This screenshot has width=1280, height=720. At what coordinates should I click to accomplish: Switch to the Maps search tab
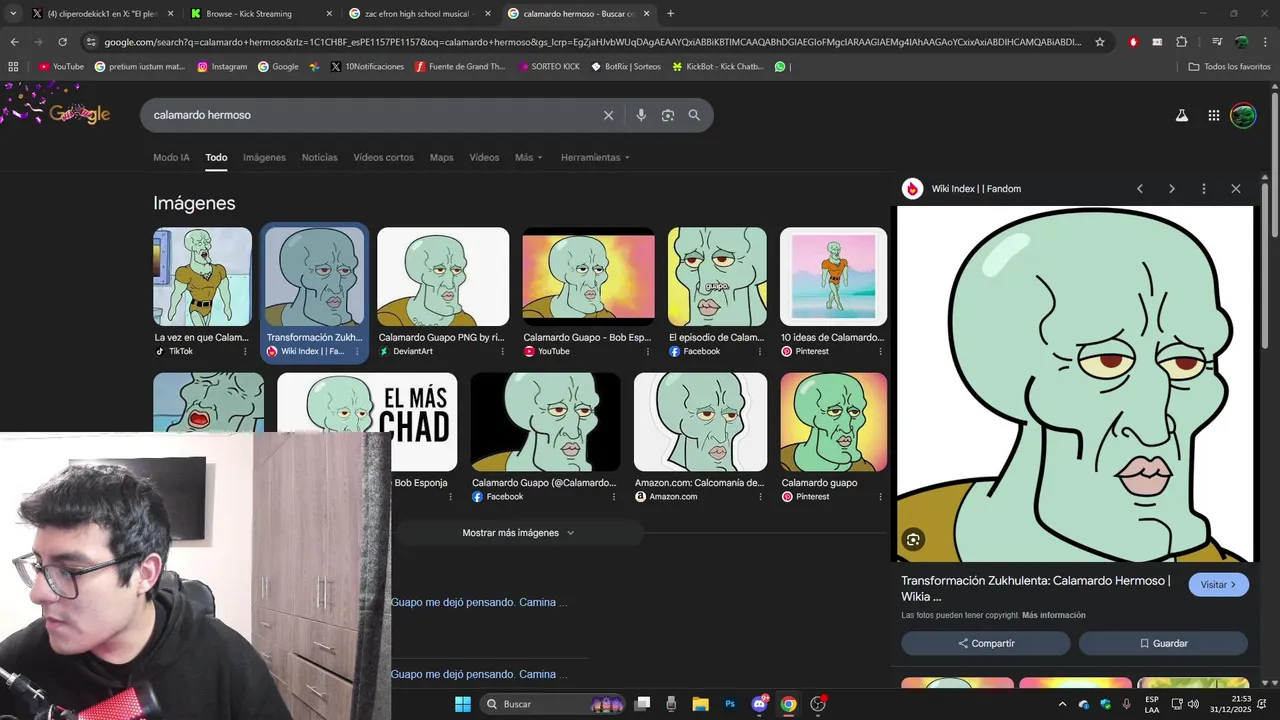441,158
